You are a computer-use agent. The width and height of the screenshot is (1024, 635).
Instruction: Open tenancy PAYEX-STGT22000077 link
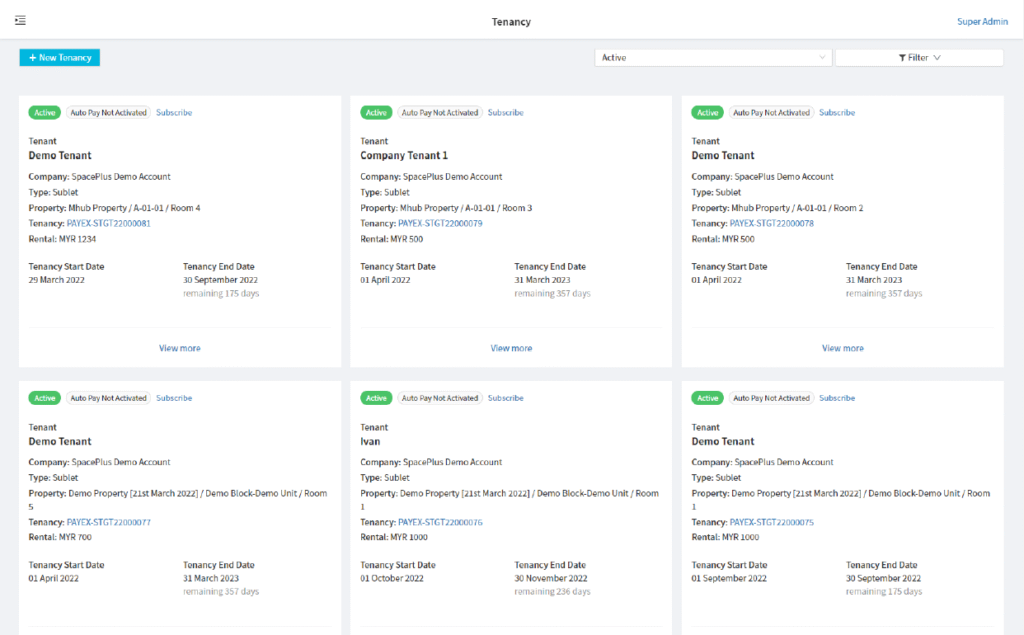tap(108, 522)
